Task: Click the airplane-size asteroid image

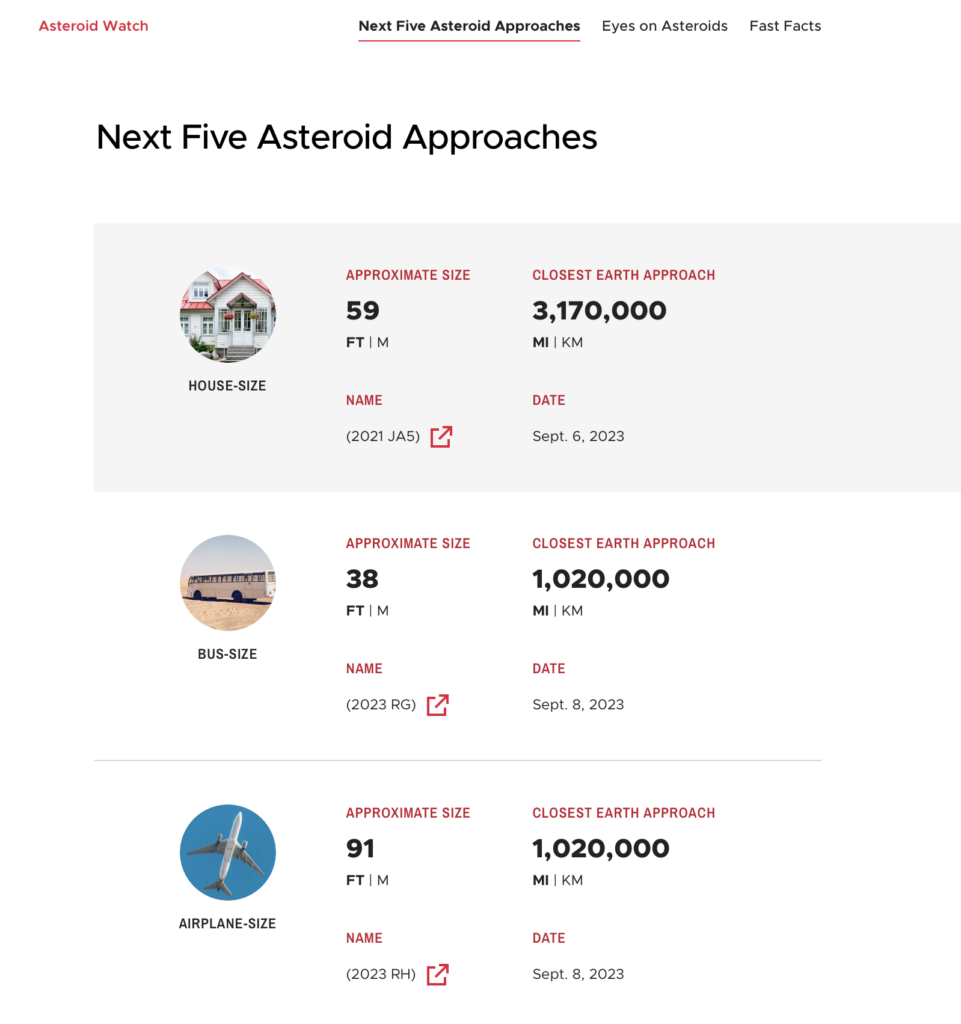Action: (x=228, y=853)
